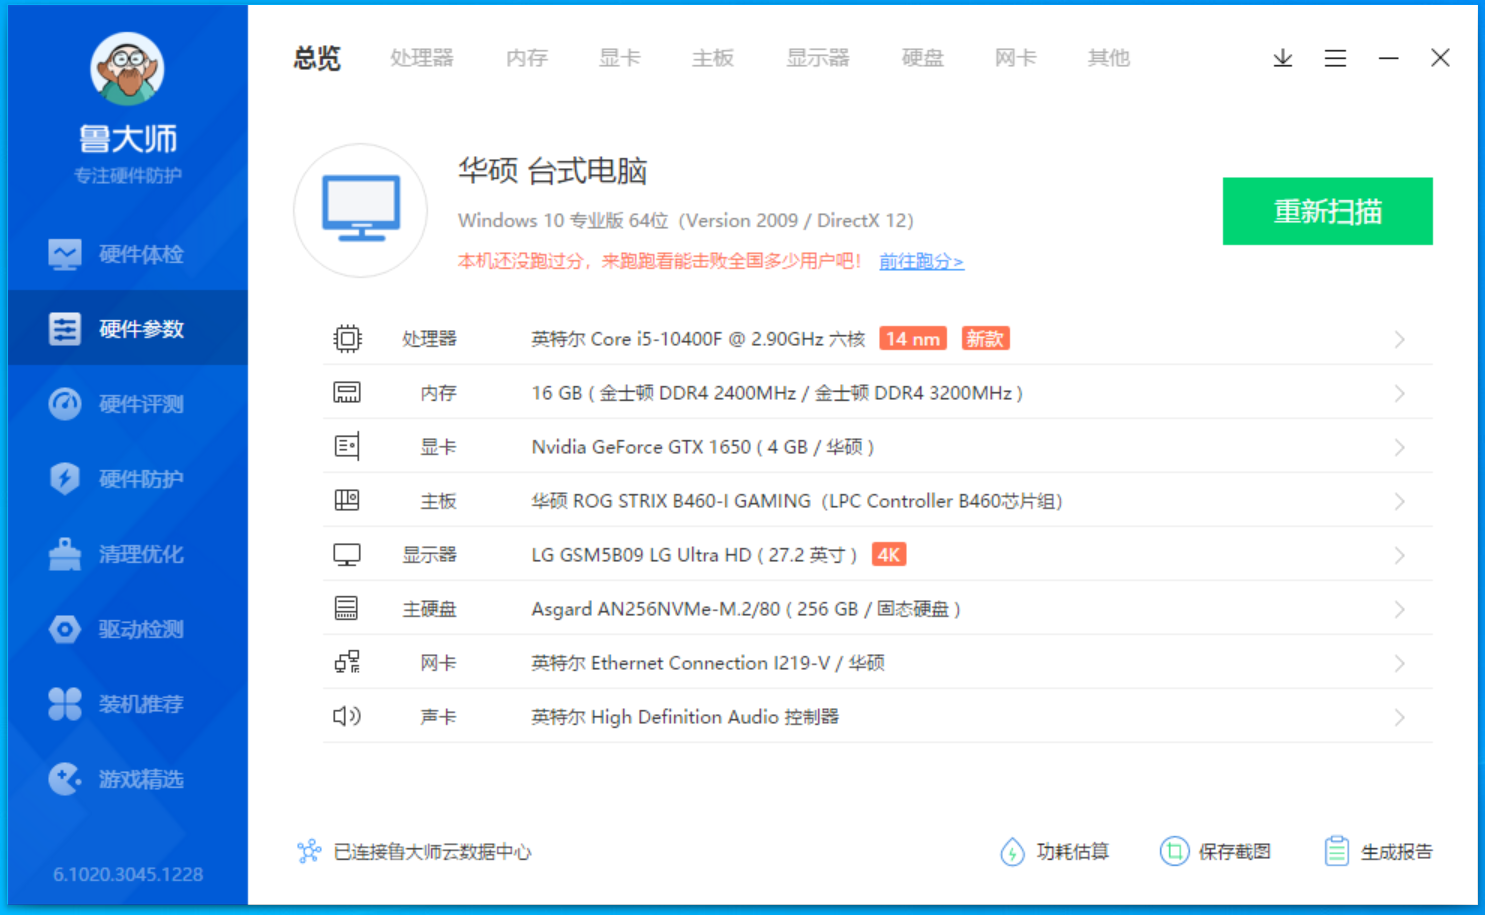This screenshot has width=1485, height=915.
Task: Click the motherboard icon in 主板 row
Action: click(347, 501)
